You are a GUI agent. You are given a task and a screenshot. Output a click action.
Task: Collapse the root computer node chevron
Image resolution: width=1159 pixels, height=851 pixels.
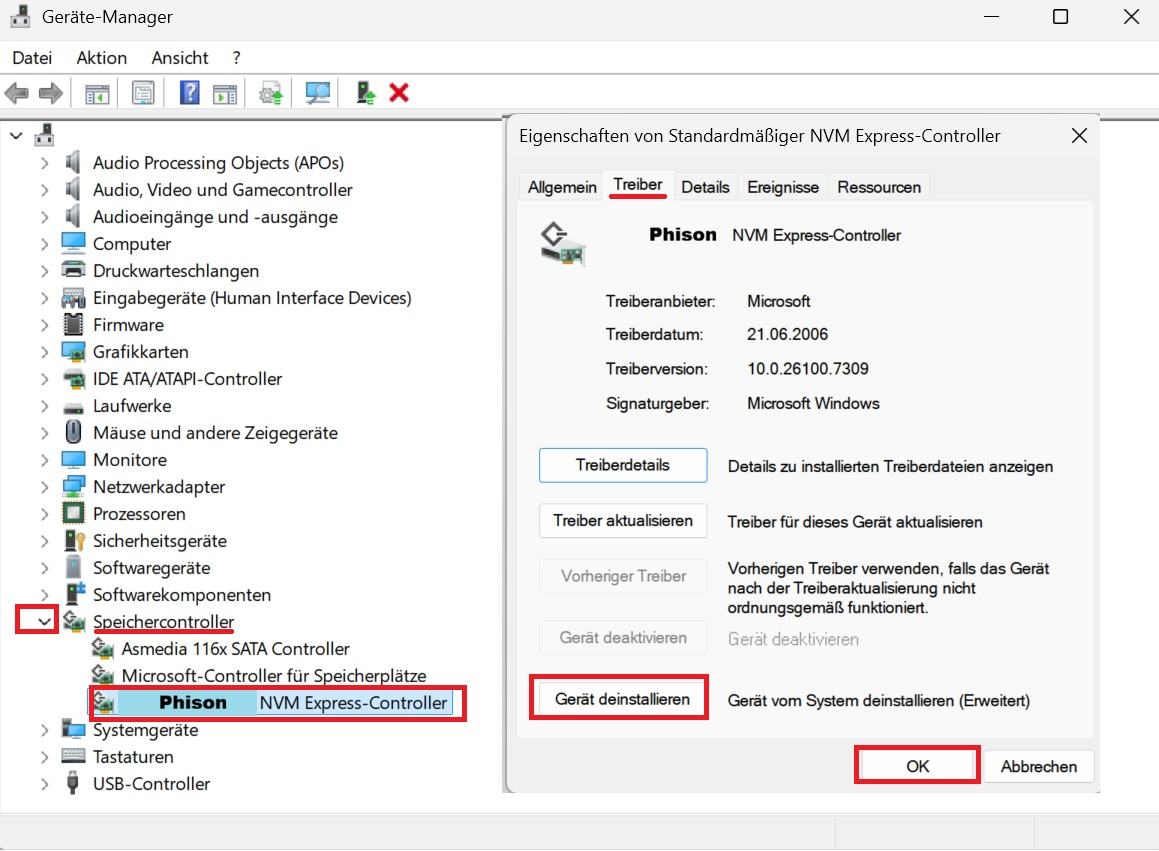coord(16,136)
